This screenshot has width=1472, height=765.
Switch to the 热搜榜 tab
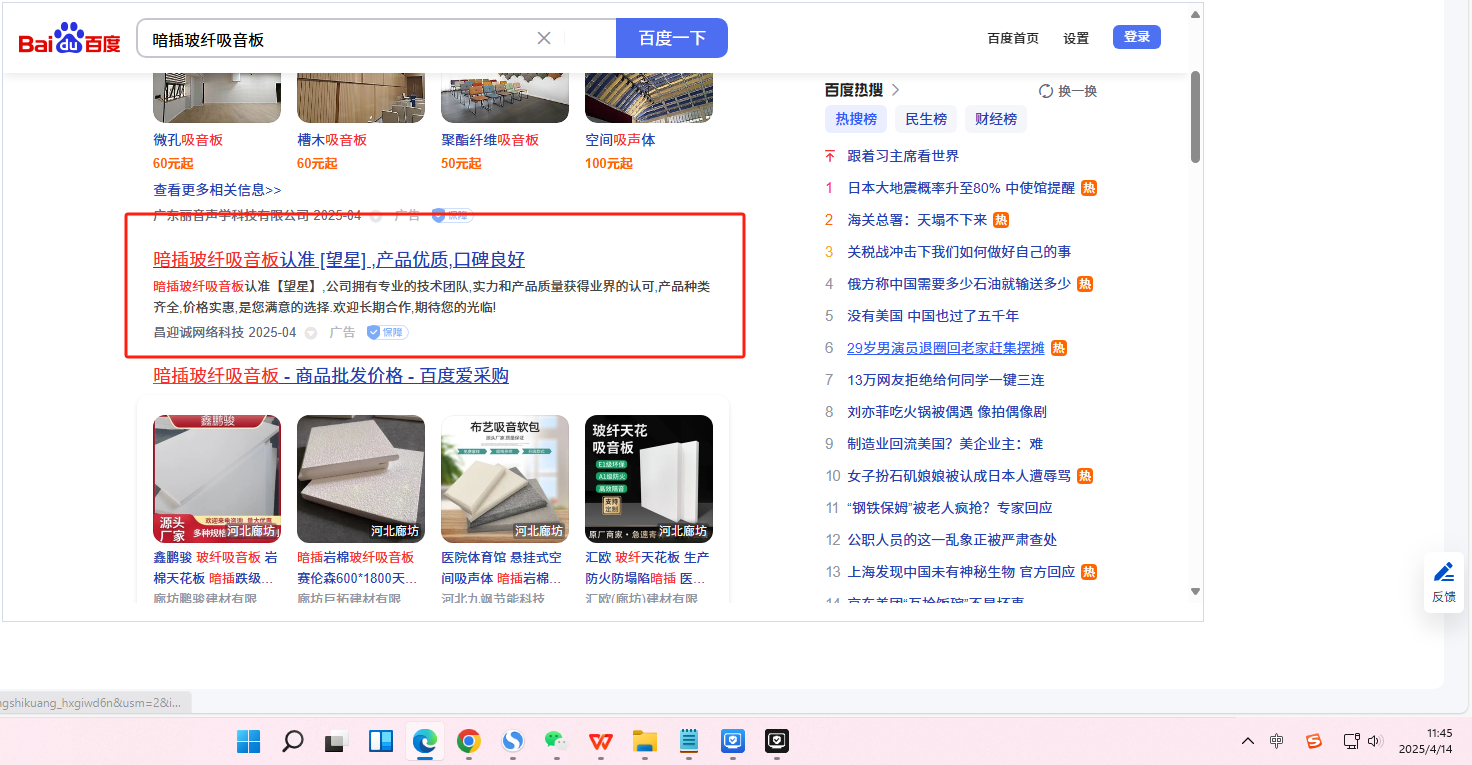[856, 119]
